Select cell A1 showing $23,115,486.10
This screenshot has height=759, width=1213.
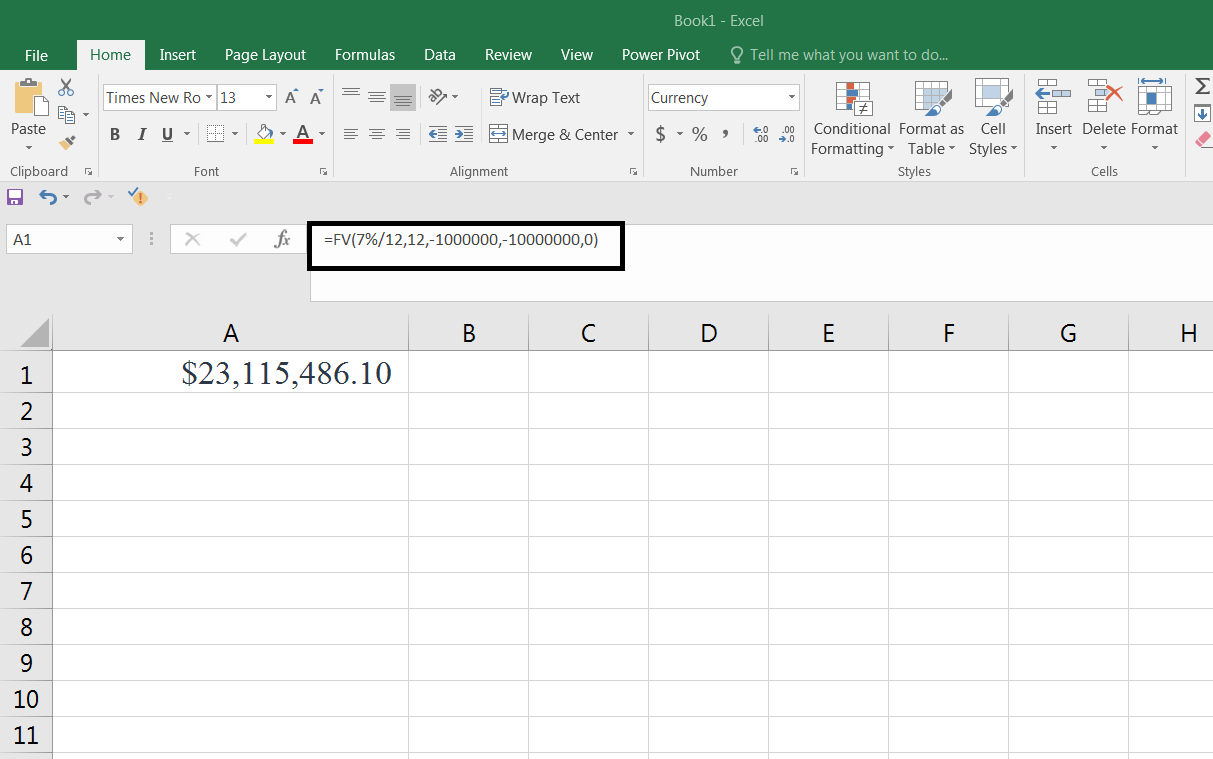pyautogui.click(x=230, y=373)
